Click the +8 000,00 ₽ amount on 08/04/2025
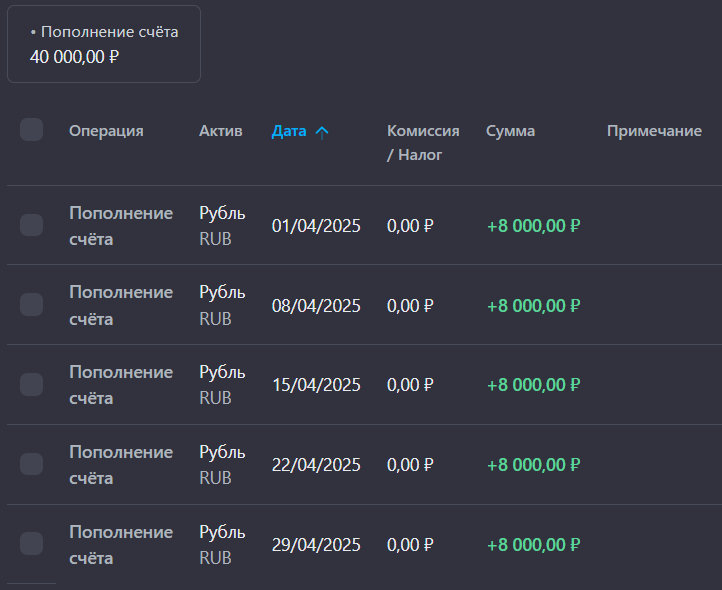 [x=533, y=305]
